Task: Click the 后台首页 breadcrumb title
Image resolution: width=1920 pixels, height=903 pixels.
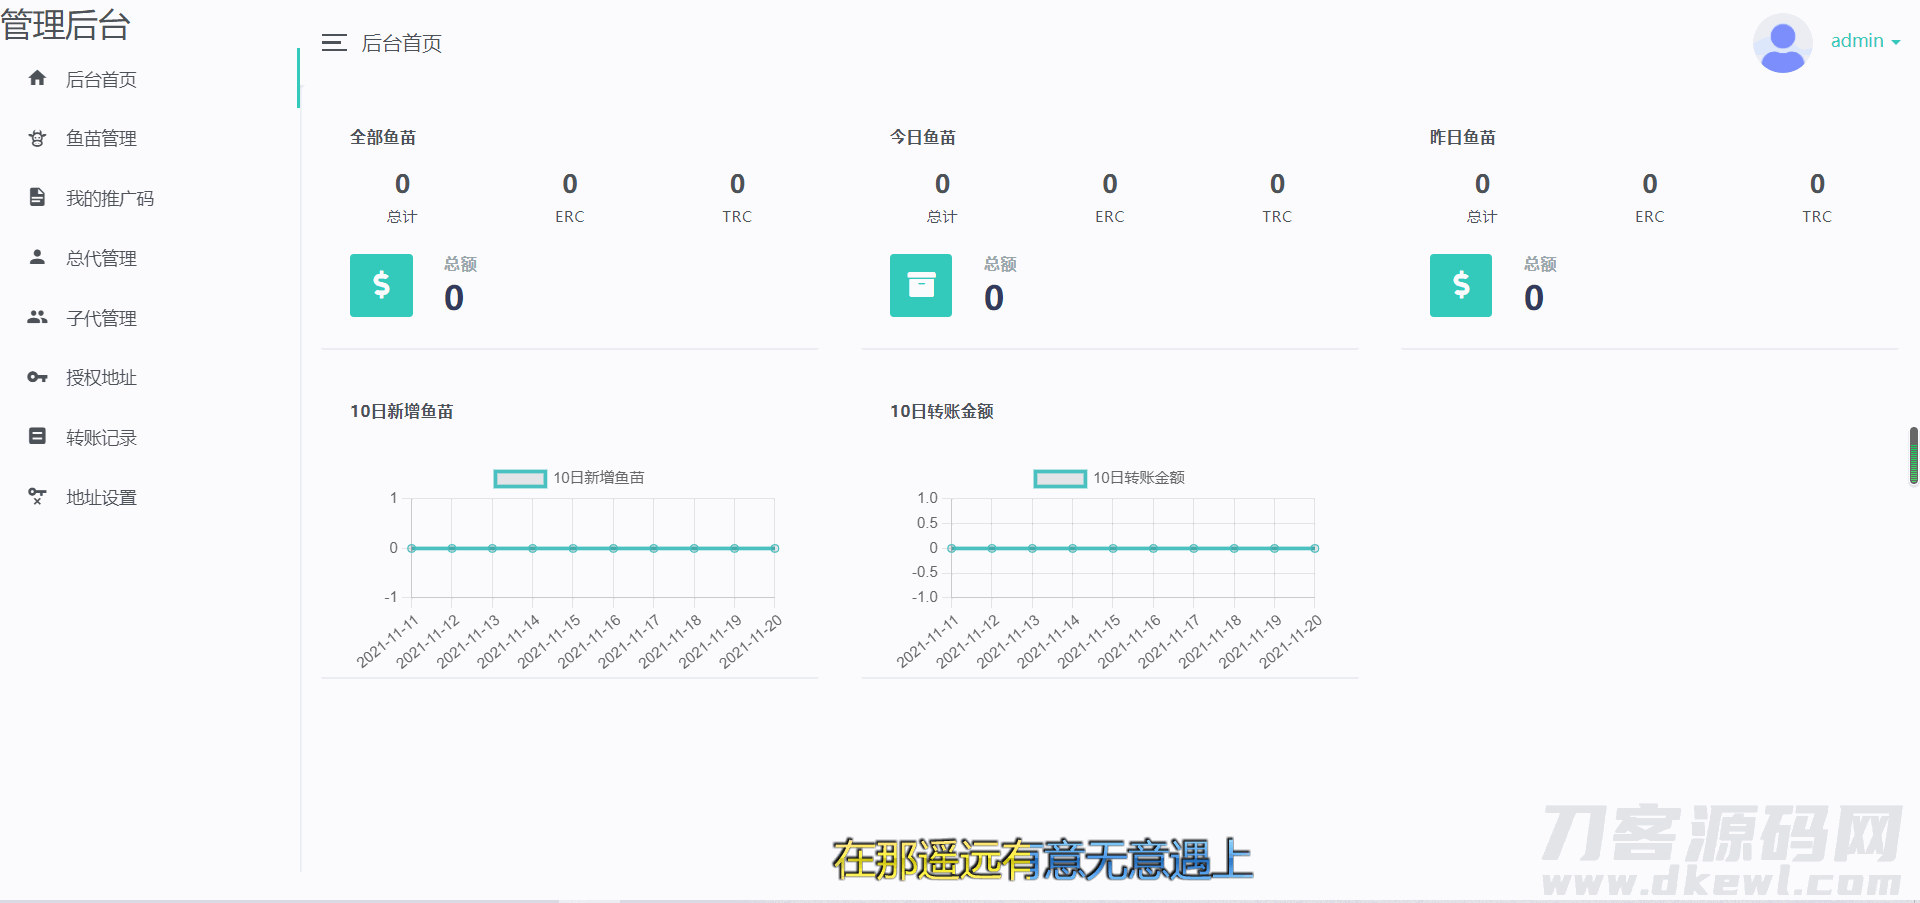Action: tap(401, 44)
